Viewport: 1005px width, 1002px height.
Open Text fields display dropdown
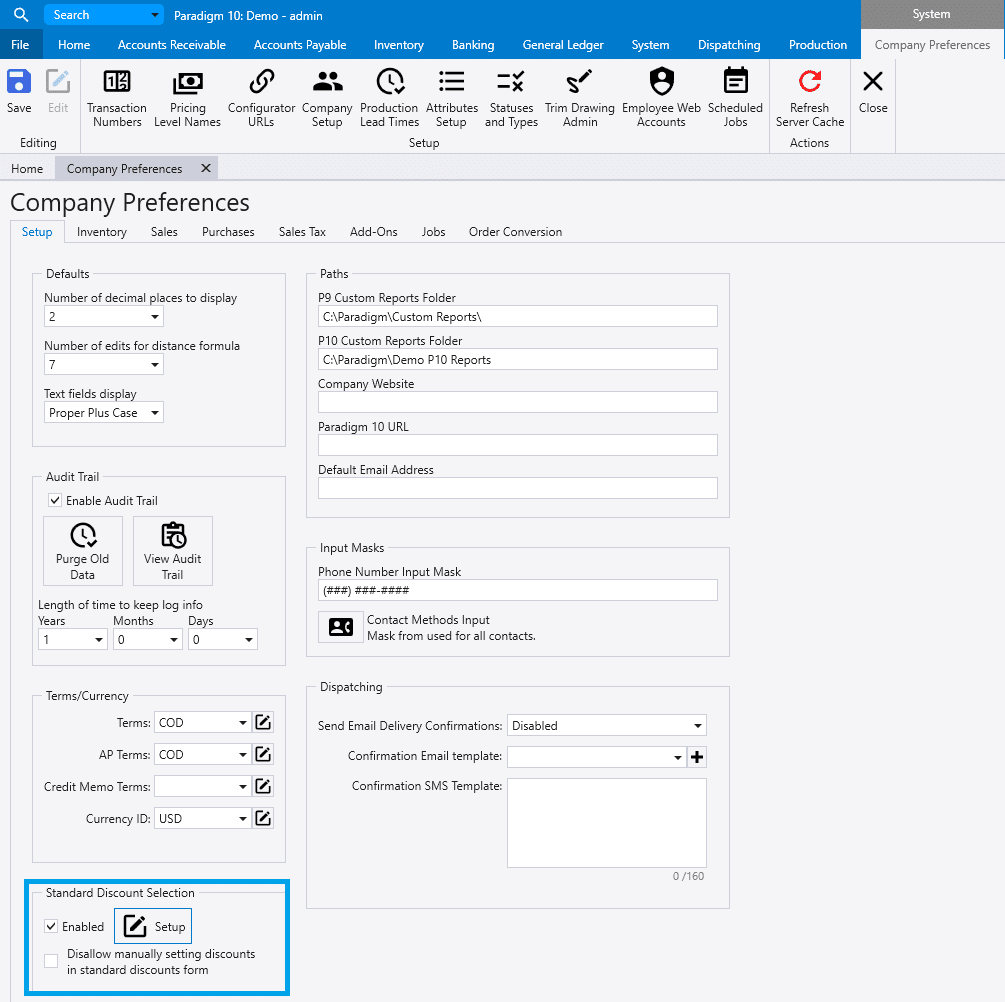154,413
